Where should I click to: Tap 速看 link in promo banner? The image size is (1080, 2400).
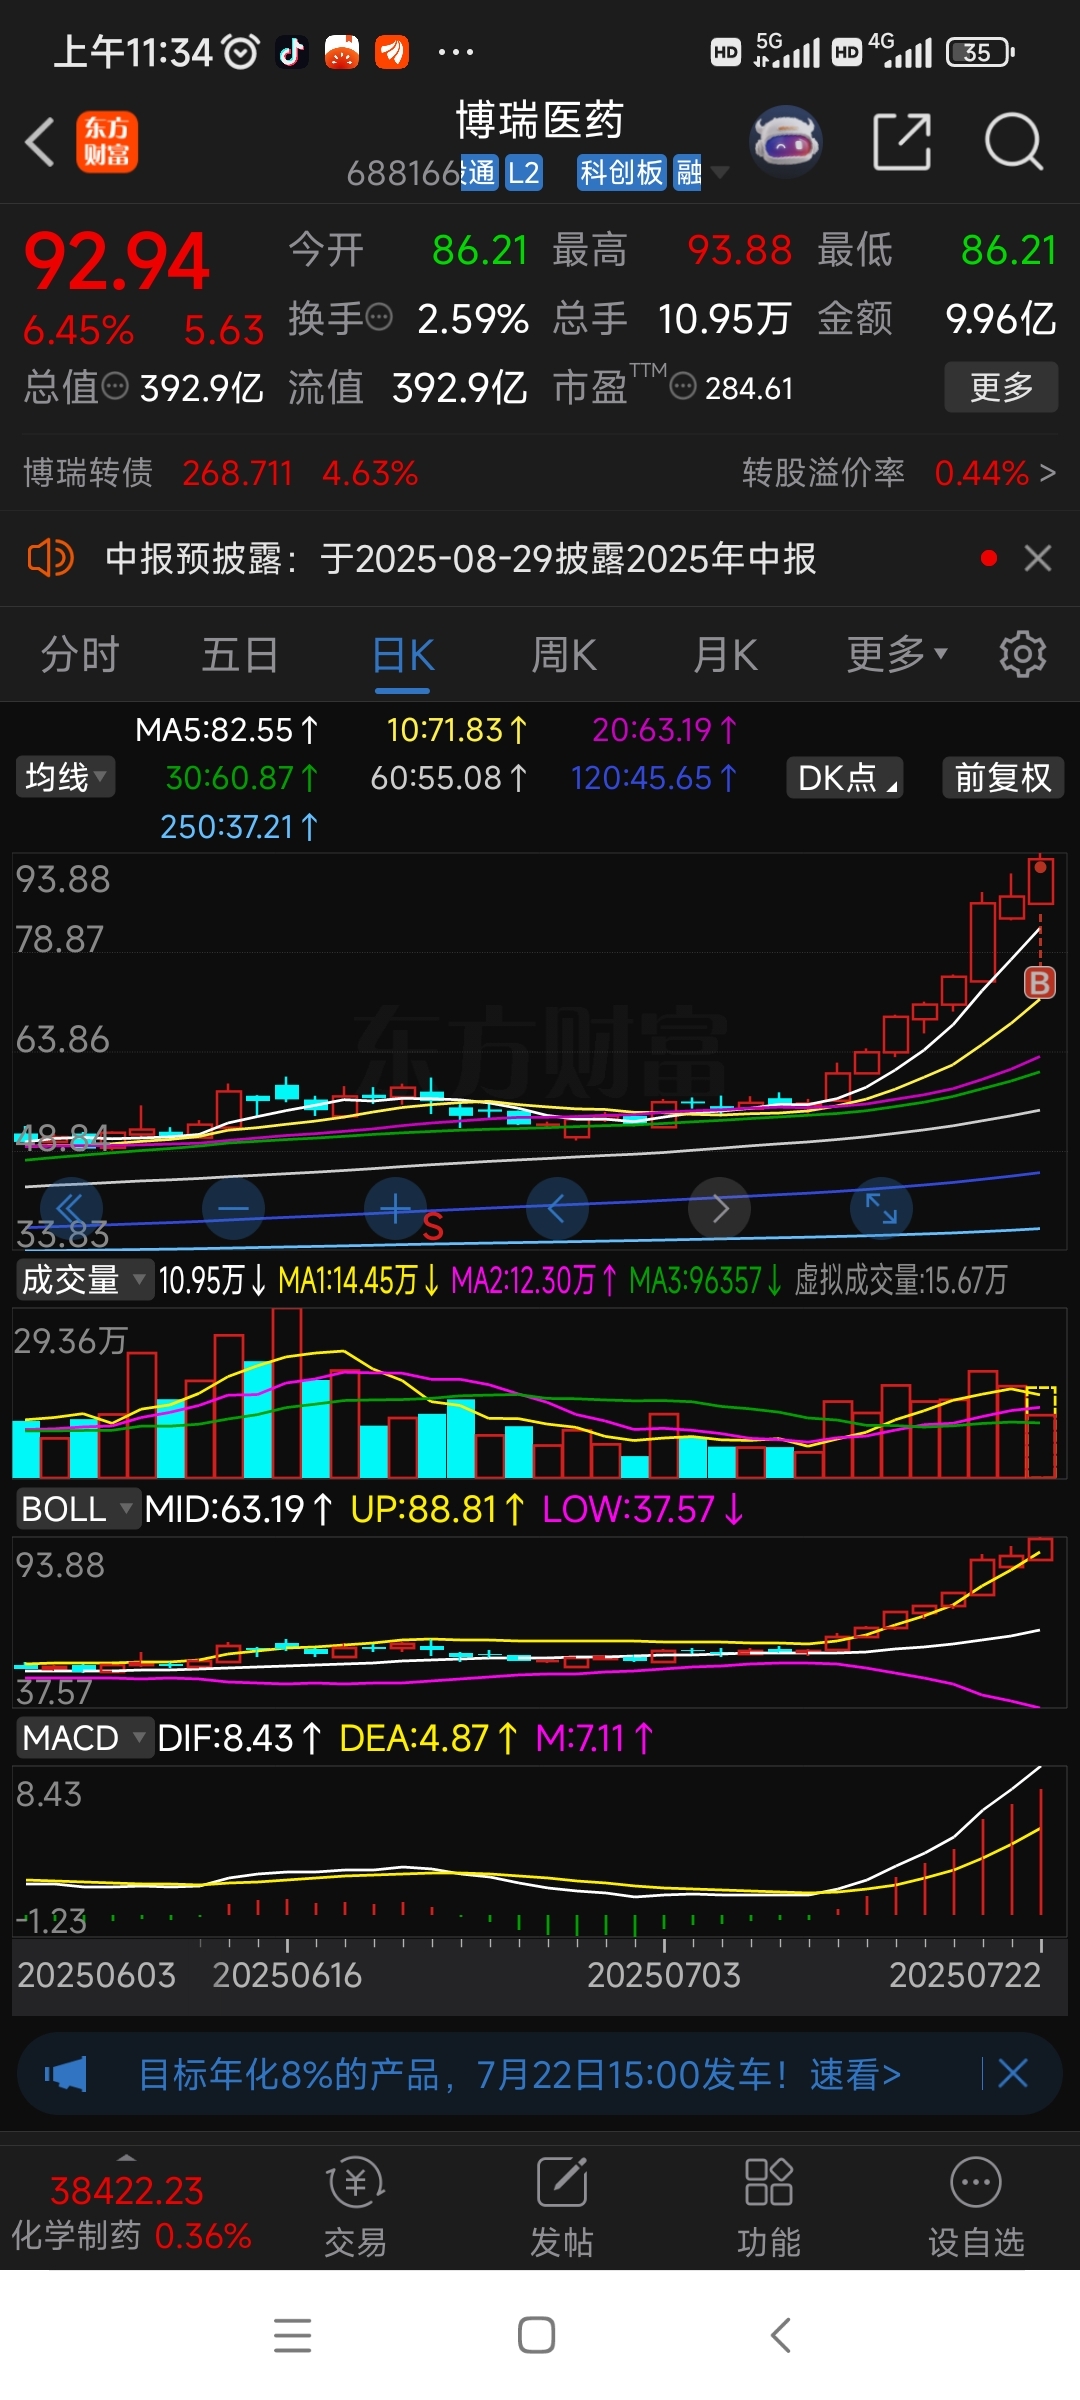(x=855, y=2075)
